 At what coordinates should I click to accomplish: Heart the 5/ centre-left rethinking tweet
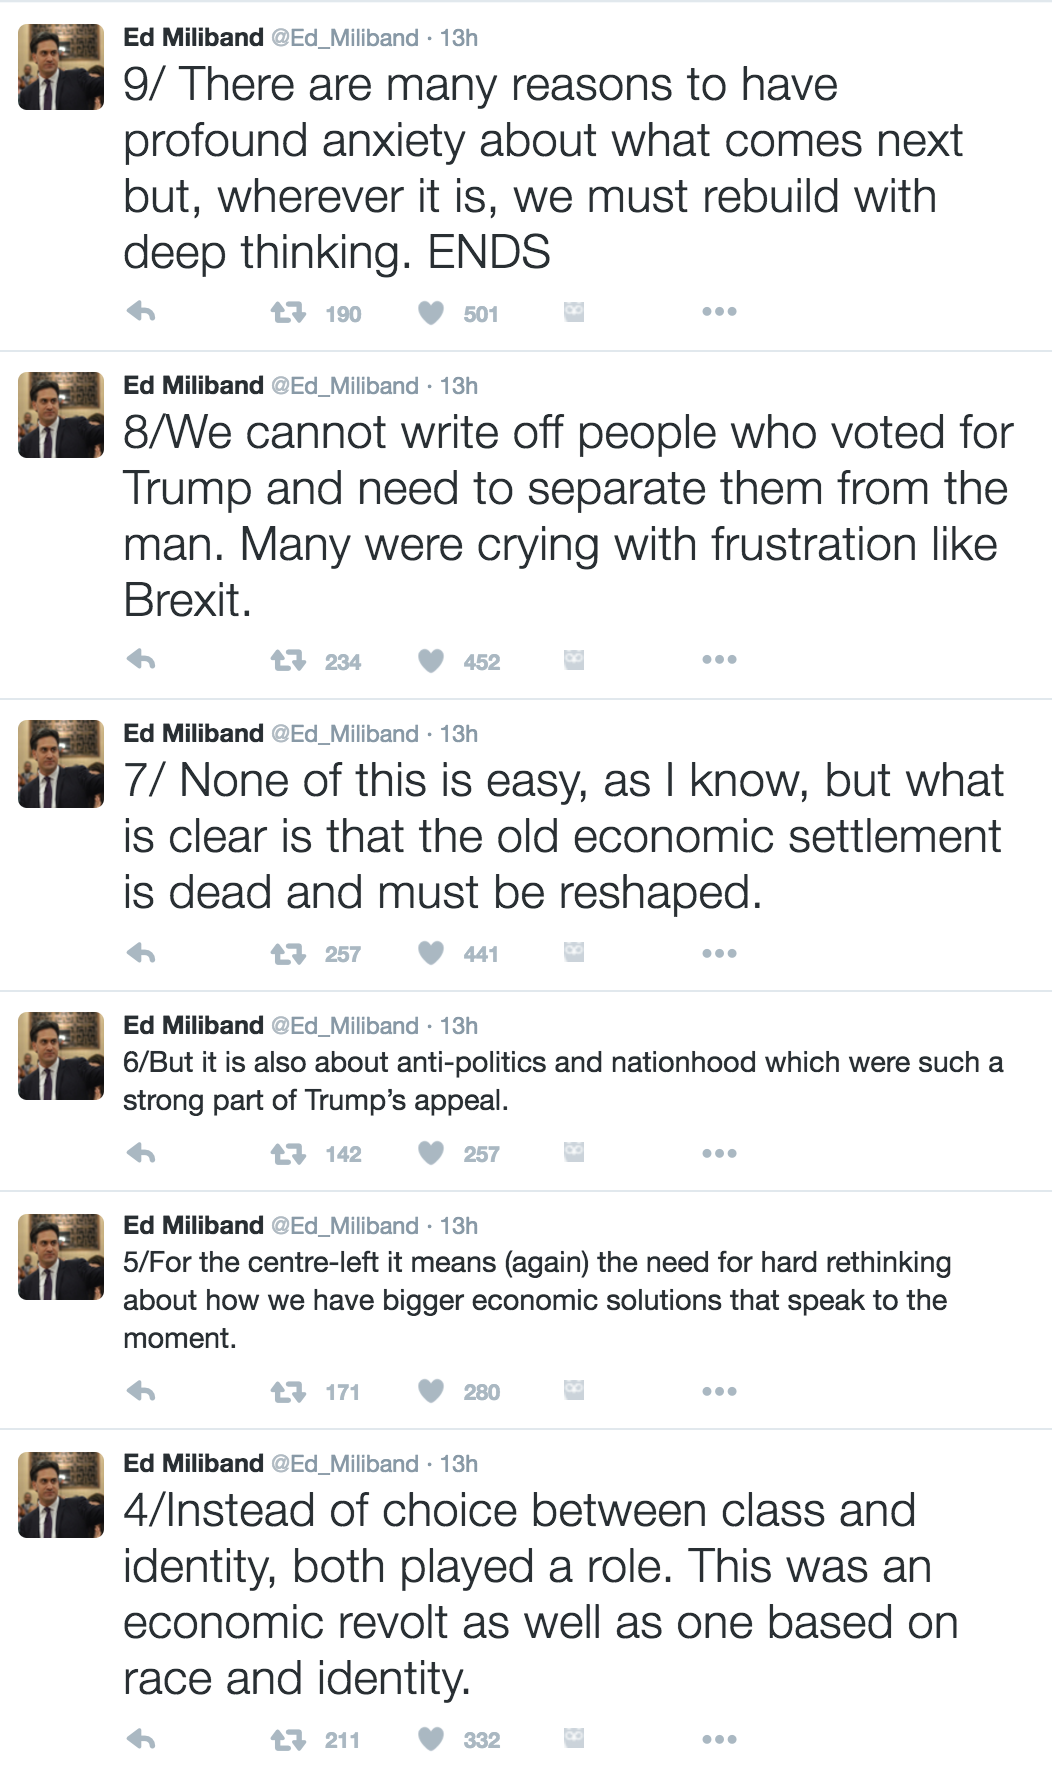(431, 1391)
